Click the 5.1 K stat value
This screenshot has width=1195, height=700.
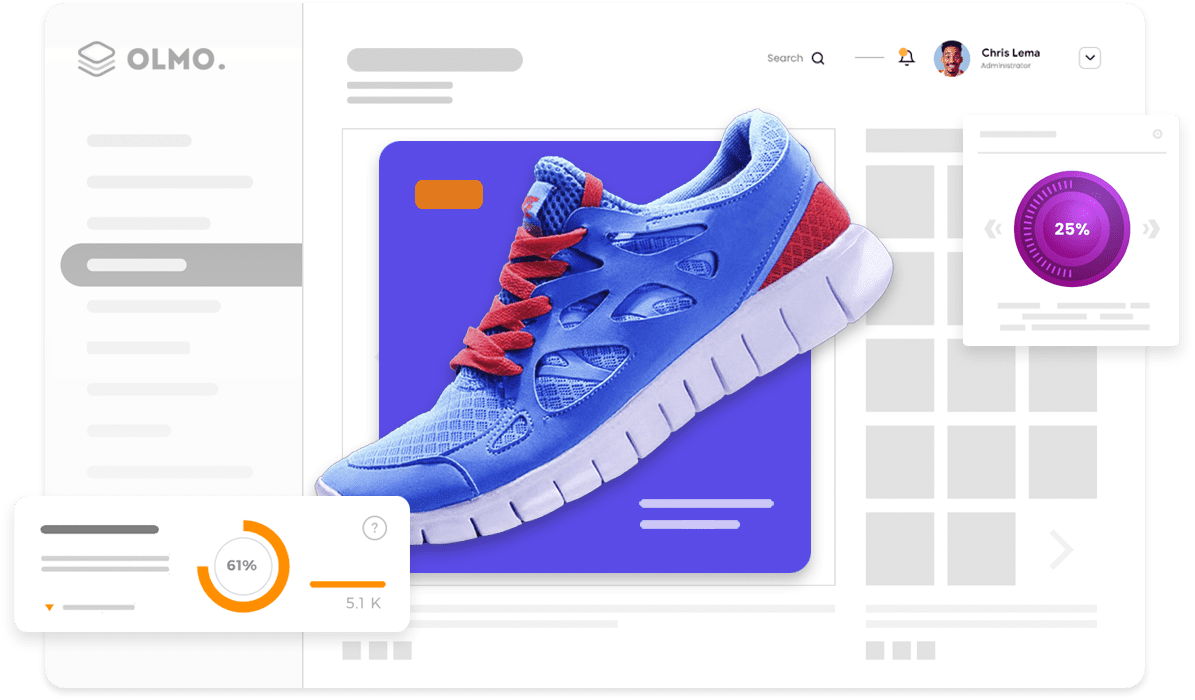362,603
